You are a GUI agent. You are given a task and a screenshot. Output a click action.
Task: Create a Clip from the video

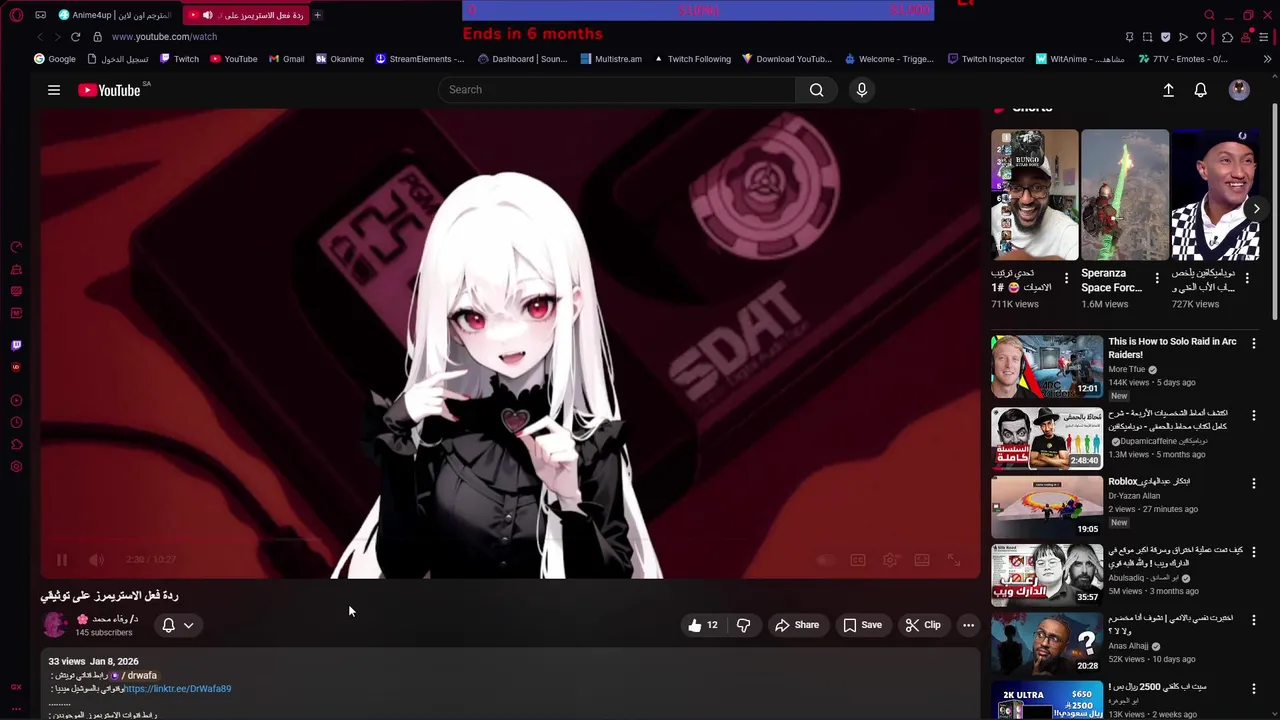pos(923,625)
